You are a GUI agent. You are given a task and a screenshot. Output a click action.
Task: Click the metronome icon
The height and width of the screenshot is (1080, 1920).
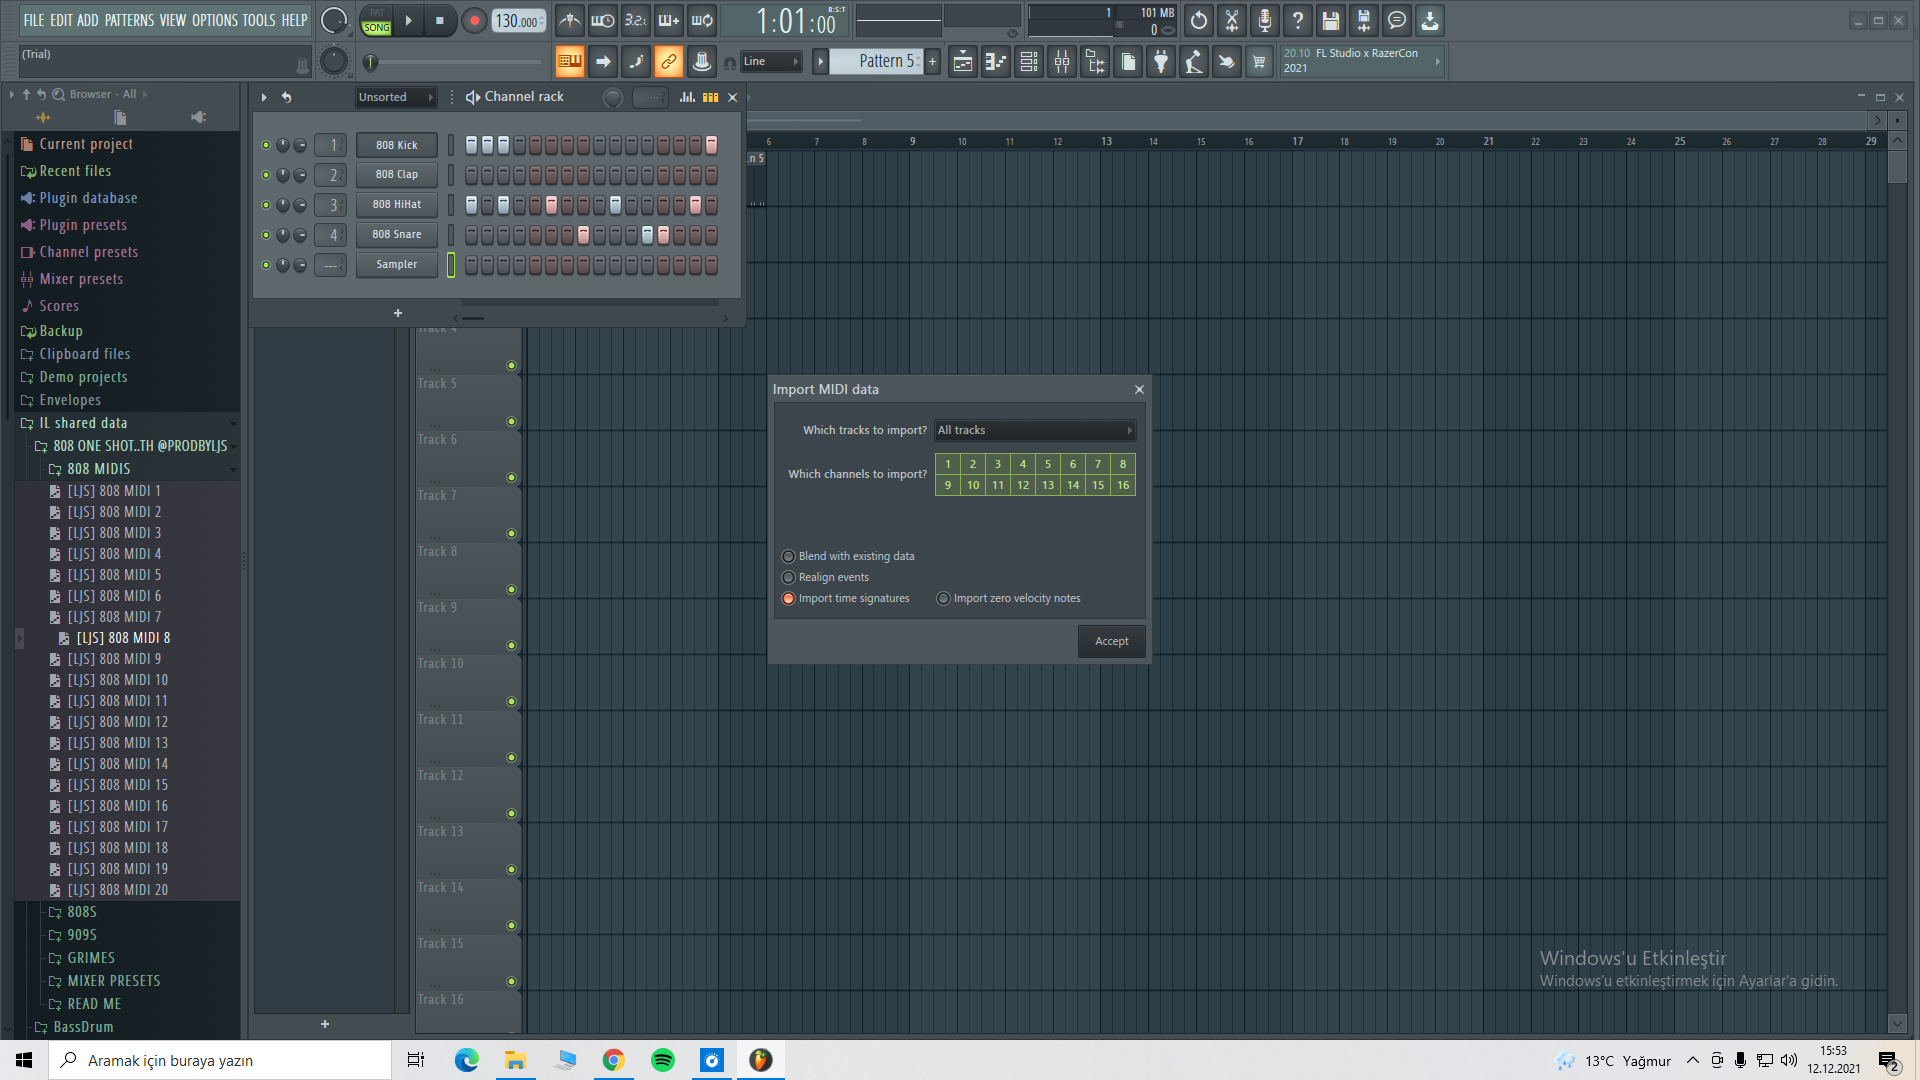point(570,20)
